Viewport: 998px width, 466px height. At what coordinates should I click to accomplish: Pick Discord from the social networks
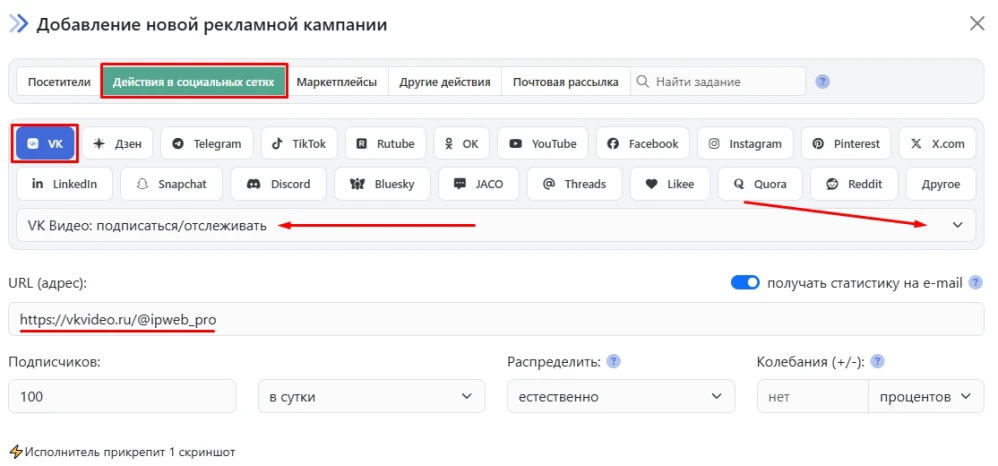pyautogui.click(x=279, y=184)
